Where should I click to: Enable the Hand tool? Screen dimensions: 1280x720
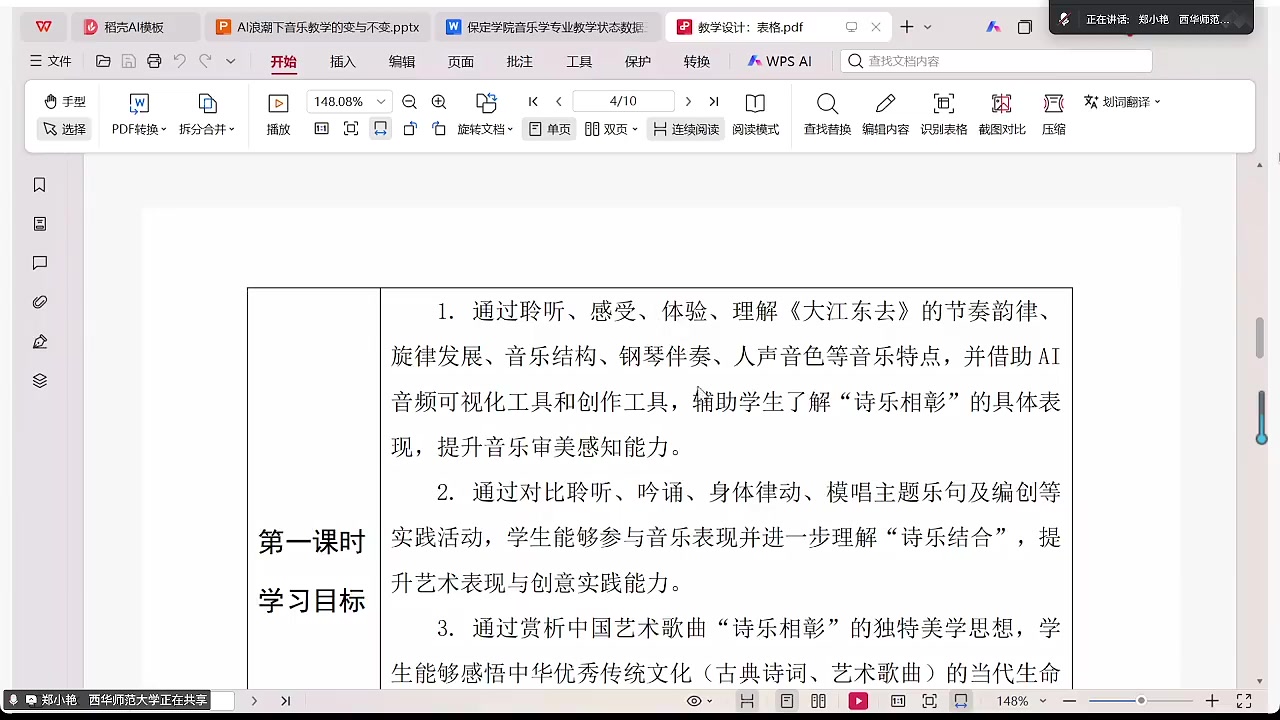click(x=65, y=102)
